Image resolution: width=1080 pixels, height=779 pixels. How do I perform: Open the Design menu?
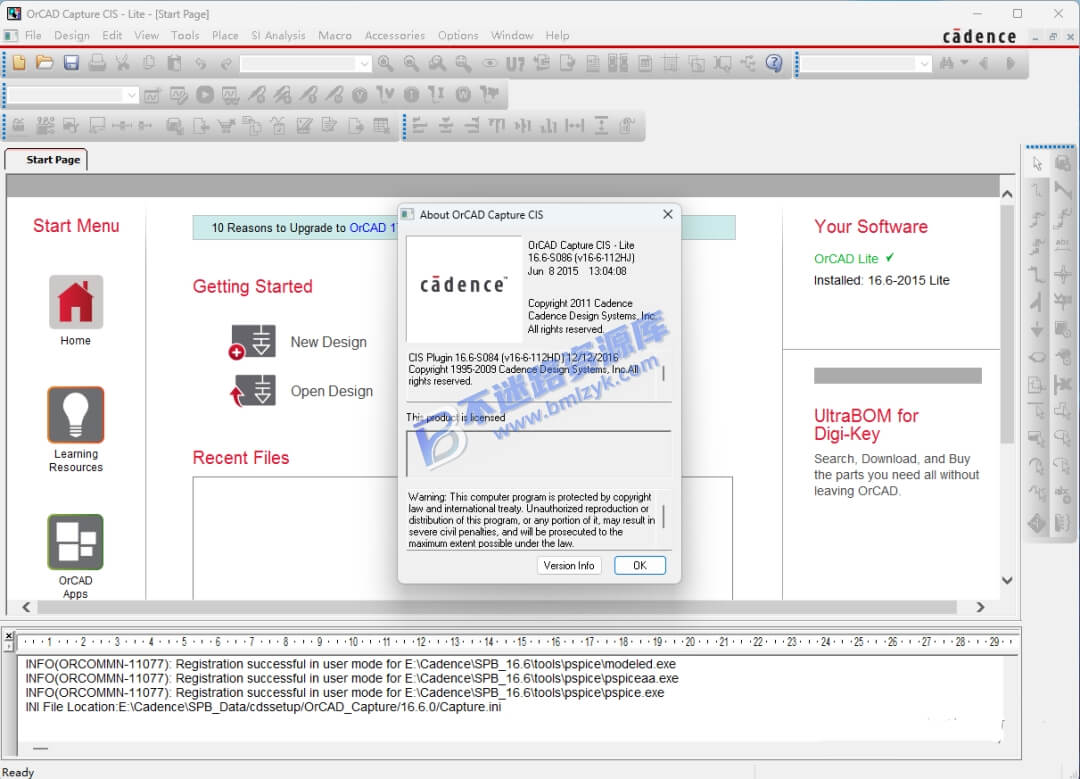72,36
